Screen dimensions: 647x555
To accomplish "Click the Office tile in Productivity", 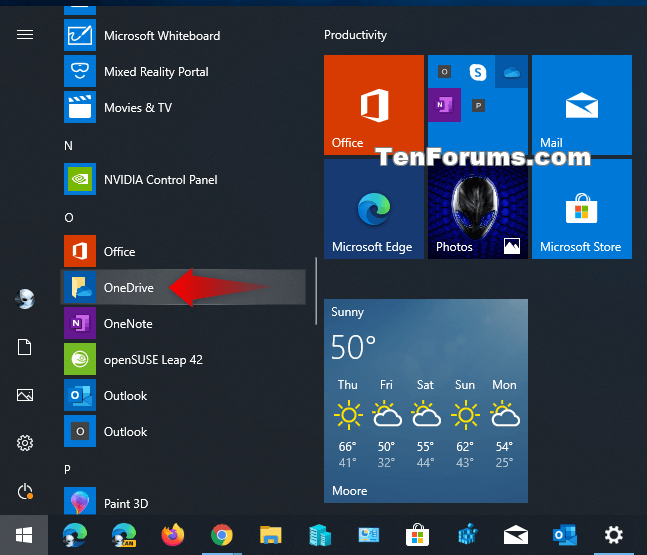I will click(374, 105).
